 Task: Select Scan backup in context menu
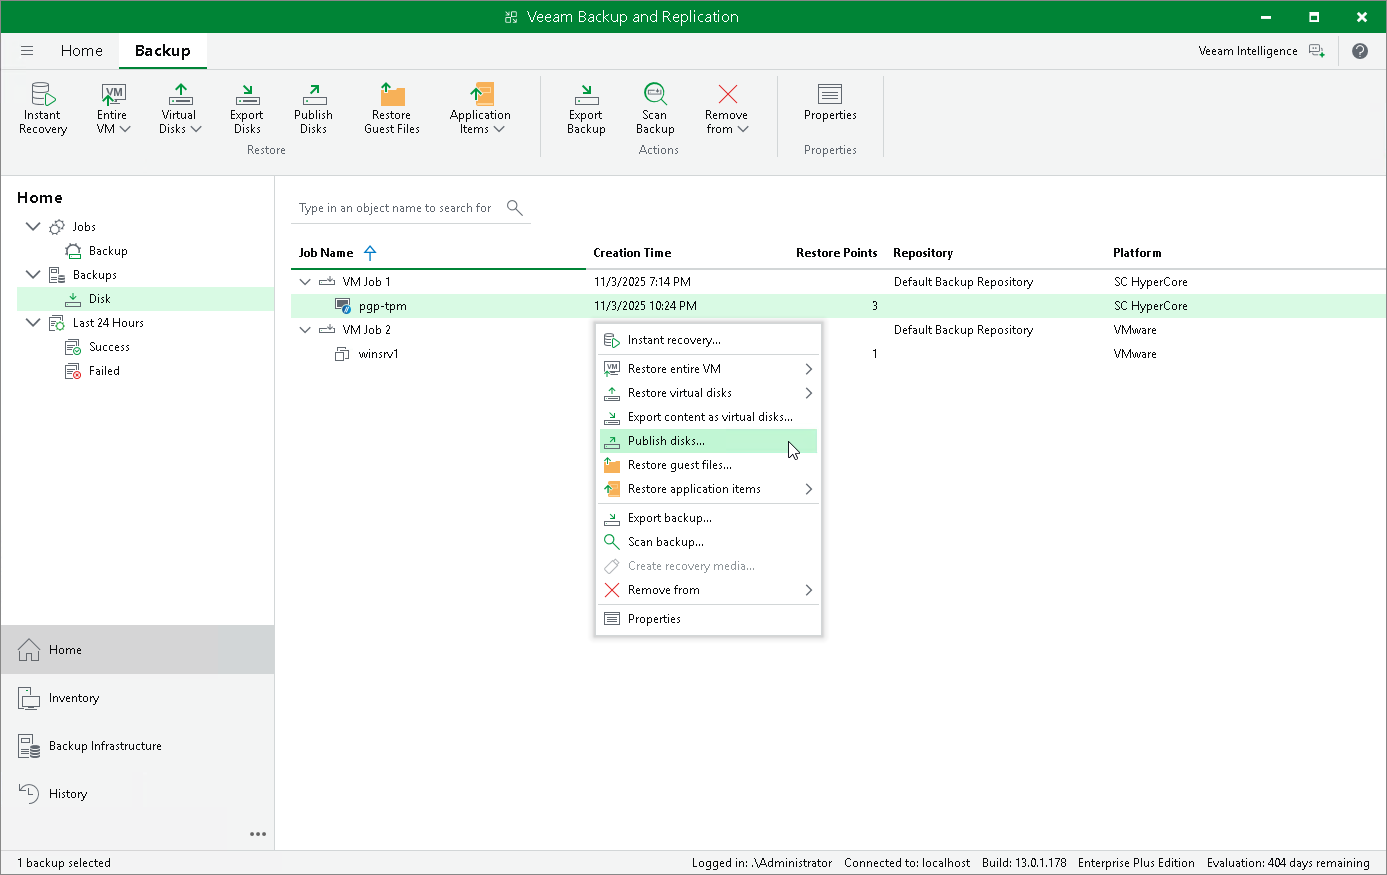665,542
